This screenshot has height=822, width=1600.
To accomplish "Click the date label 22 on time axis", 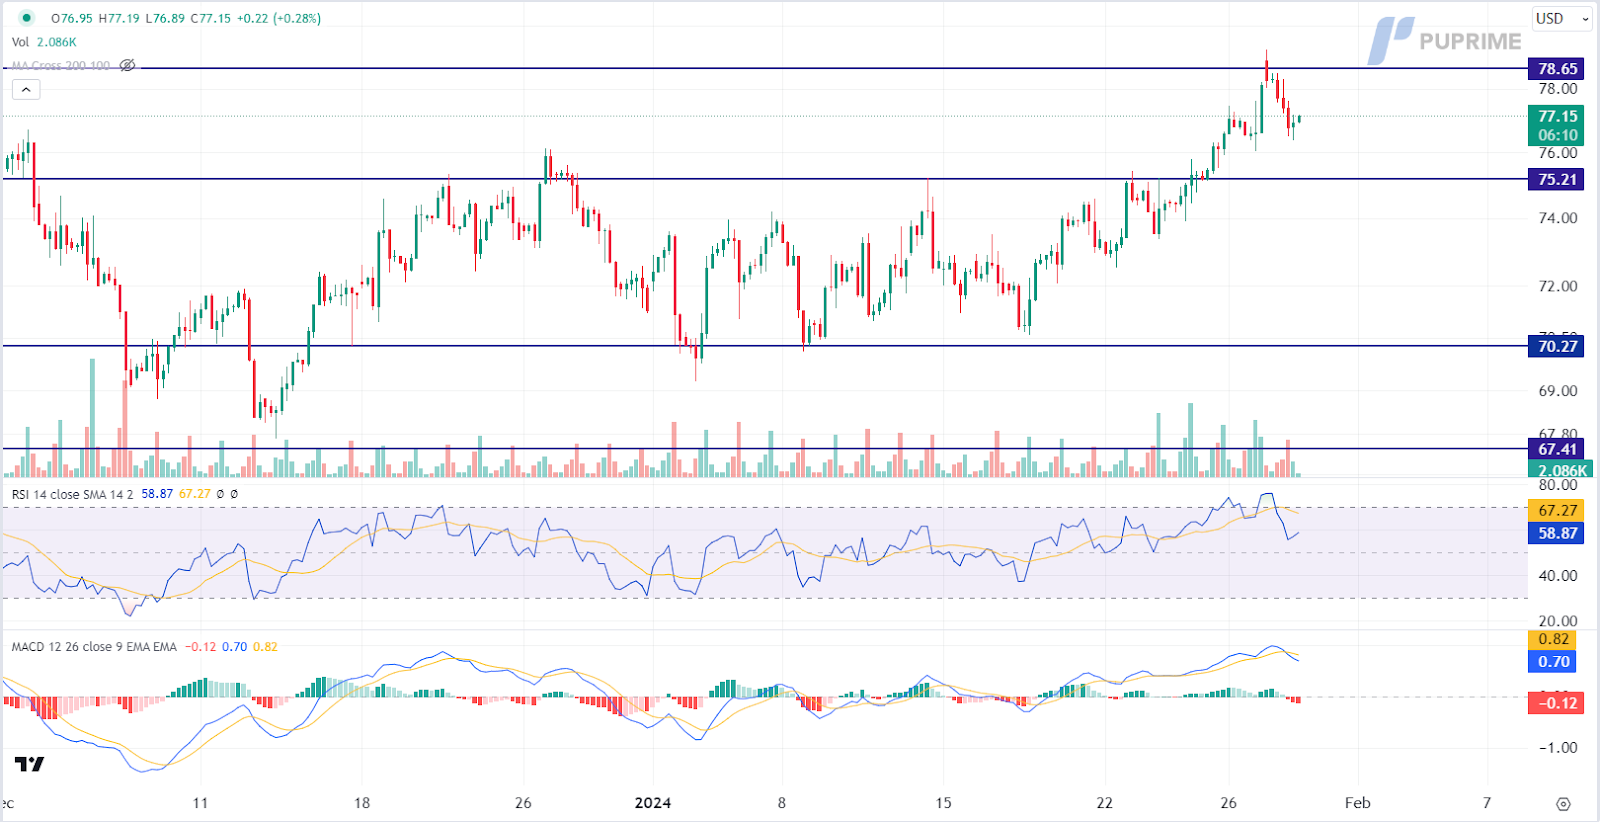I will tap(1104, 803).
